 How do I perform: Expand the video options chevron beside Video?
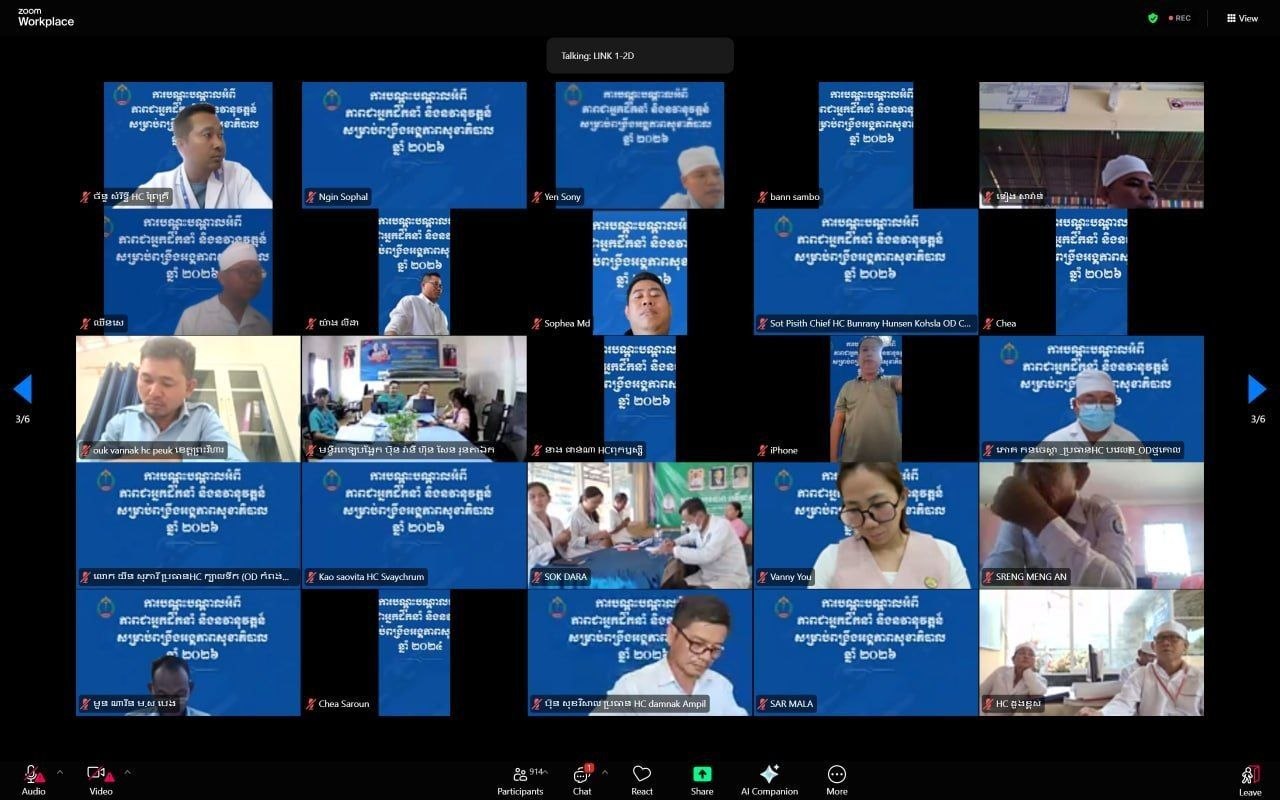click(127, 772)
